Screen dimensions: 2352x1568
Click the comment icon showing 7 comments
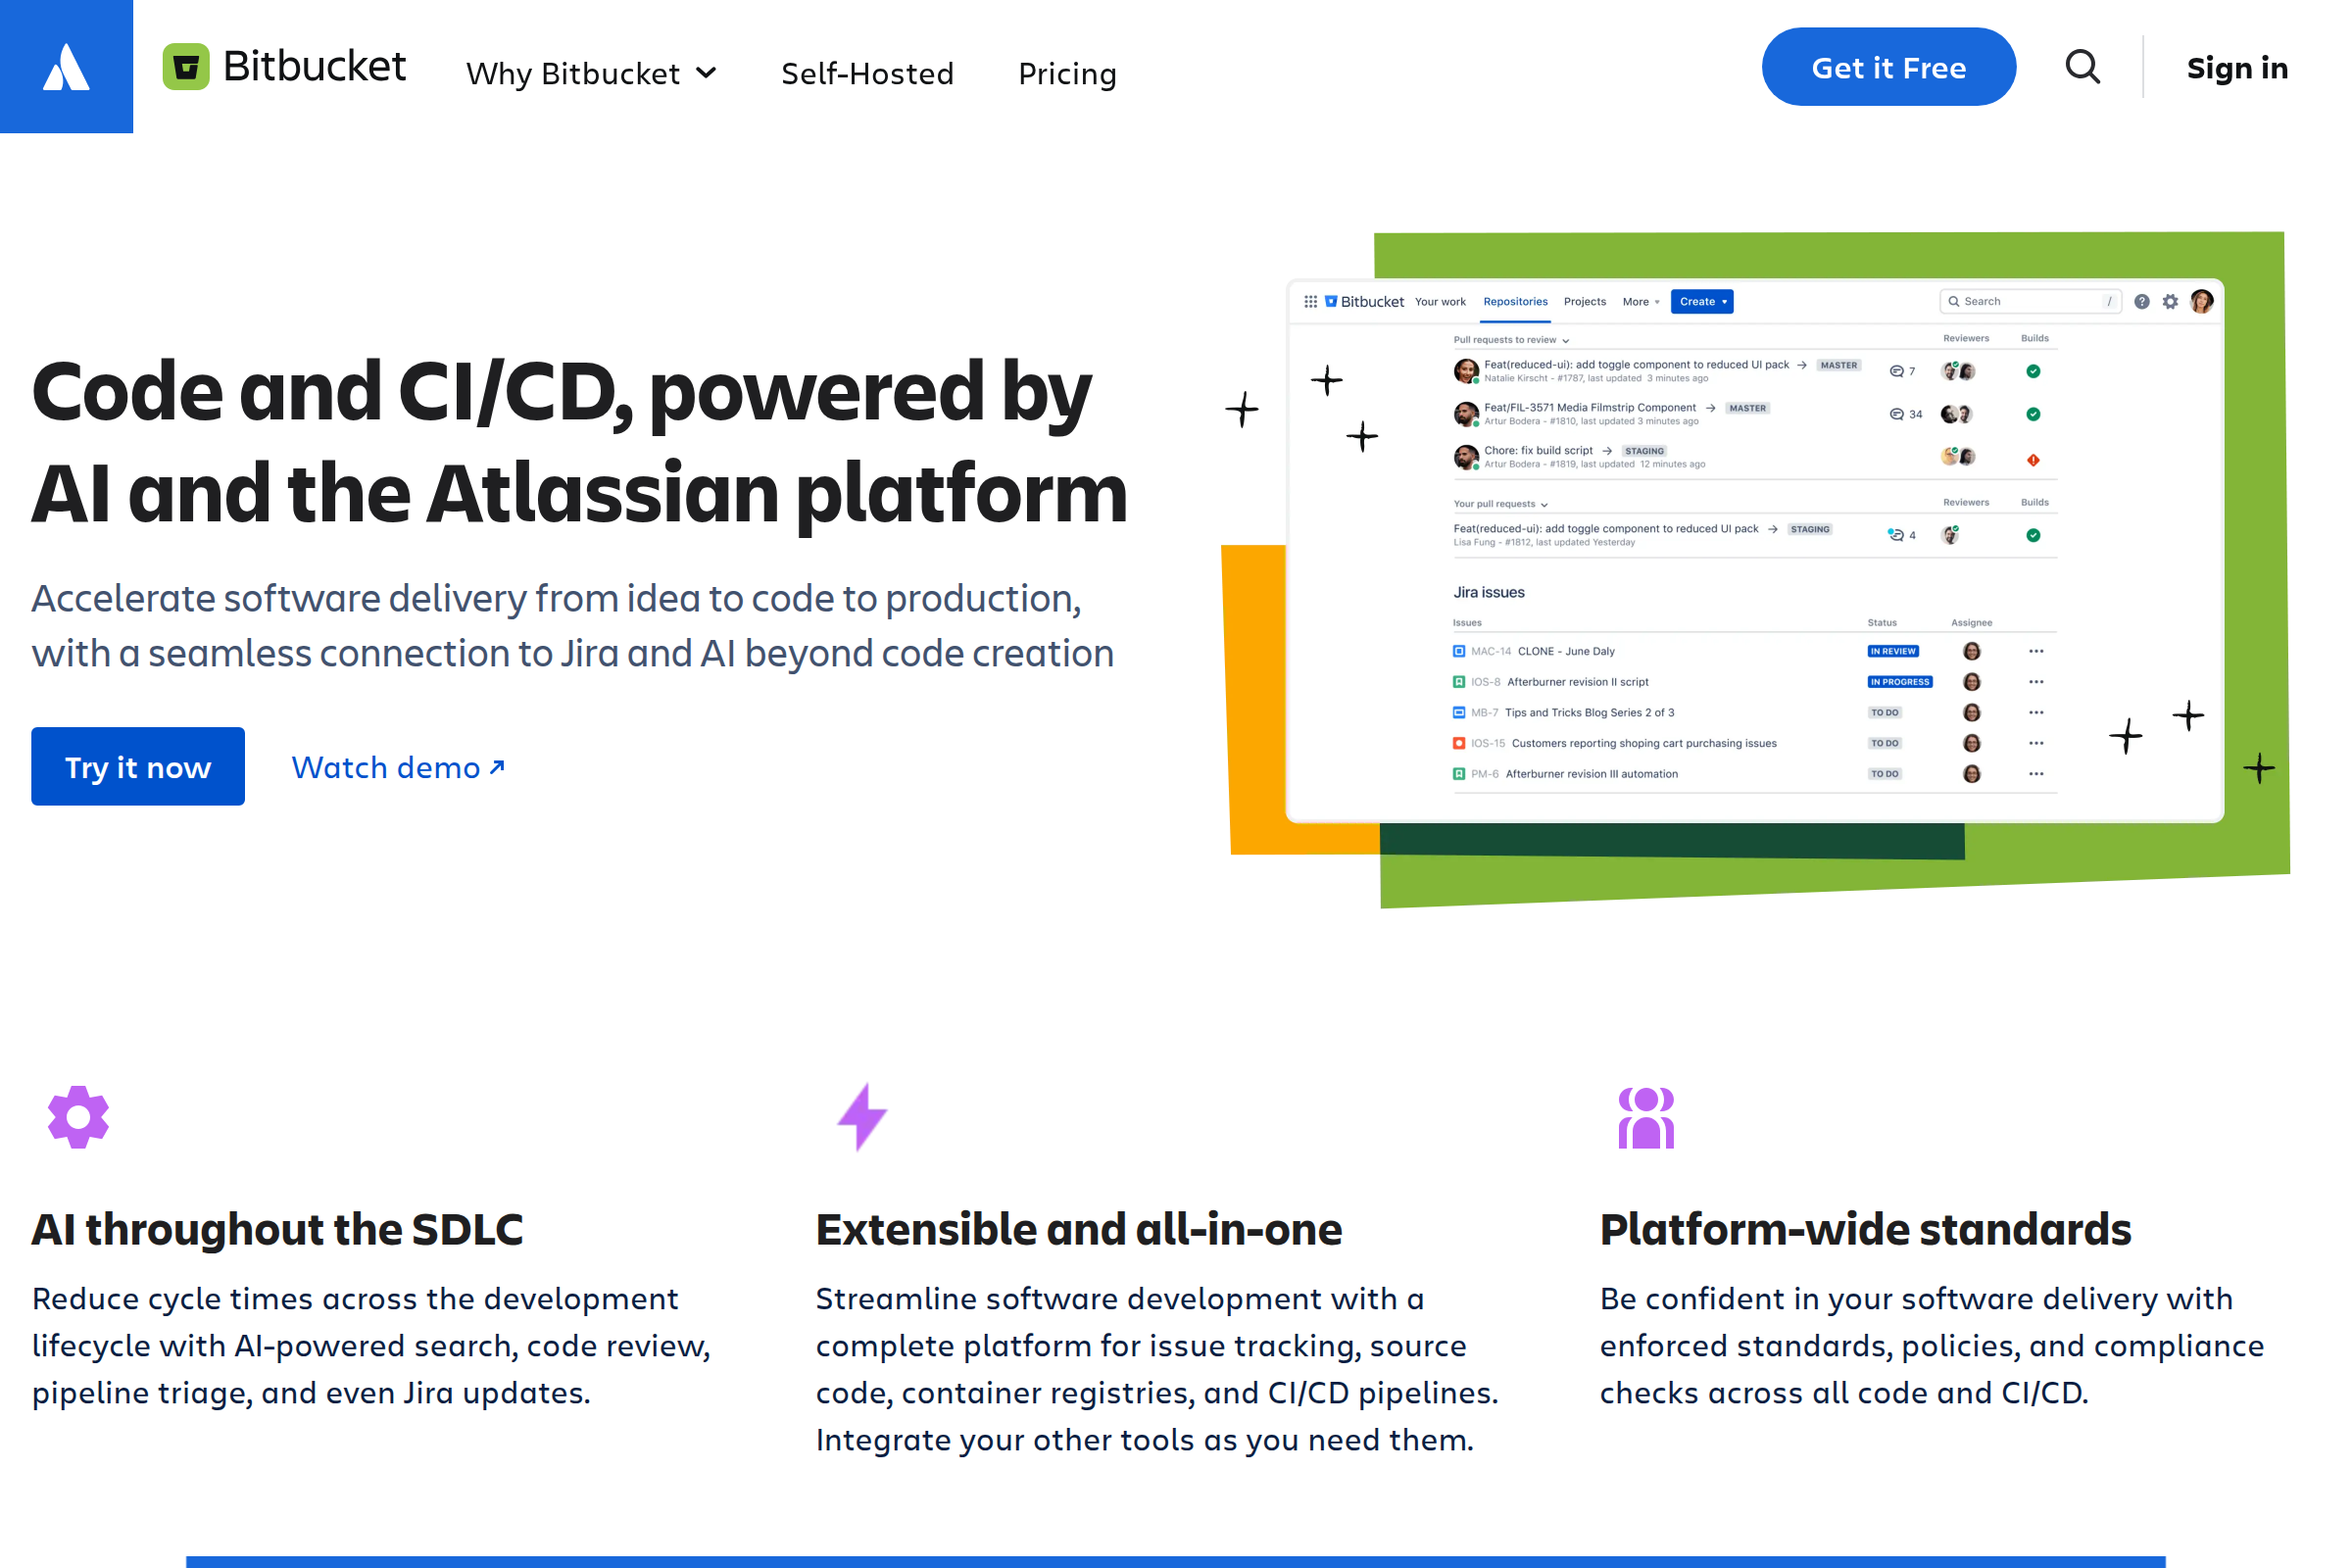[x=1896, y=371]
